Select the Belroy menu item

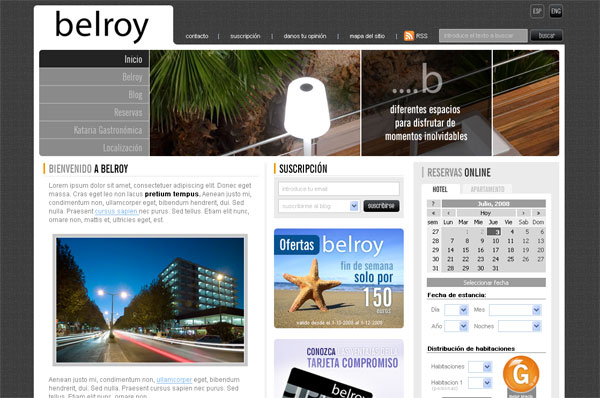pyautogui.click(x=94, y=77)
